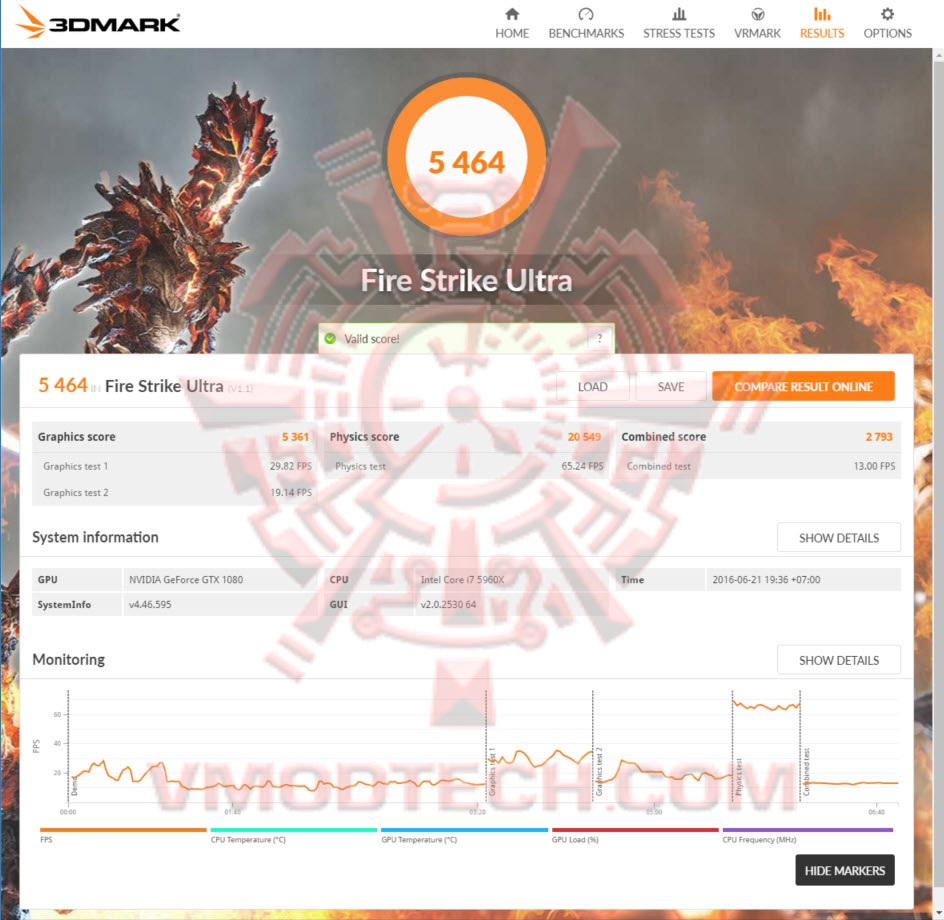
Task: Click the Combined score value 2 793
Action: pyautogui.click(x=879, y=437)
